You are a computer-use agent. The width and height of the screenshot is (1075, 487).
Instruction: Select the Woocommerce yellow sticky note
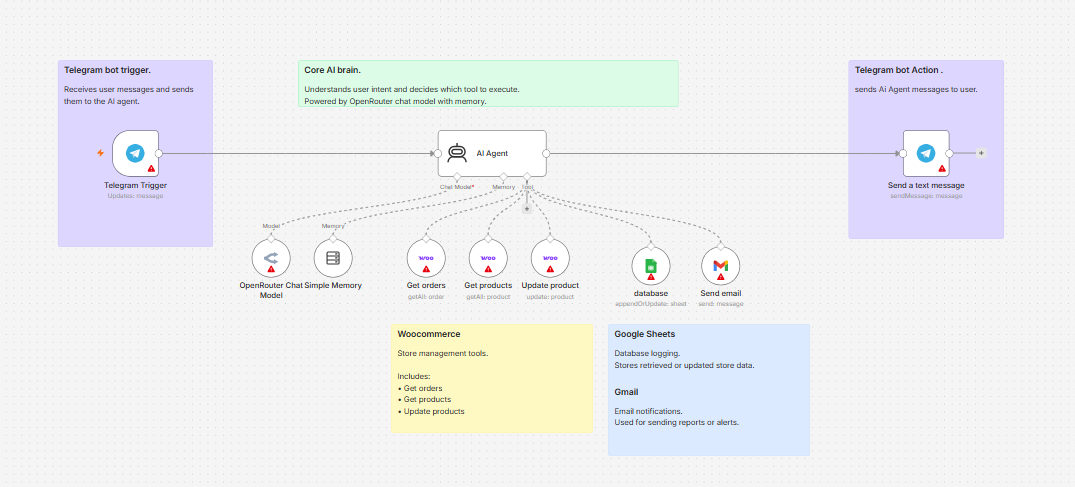click(492, 379)
